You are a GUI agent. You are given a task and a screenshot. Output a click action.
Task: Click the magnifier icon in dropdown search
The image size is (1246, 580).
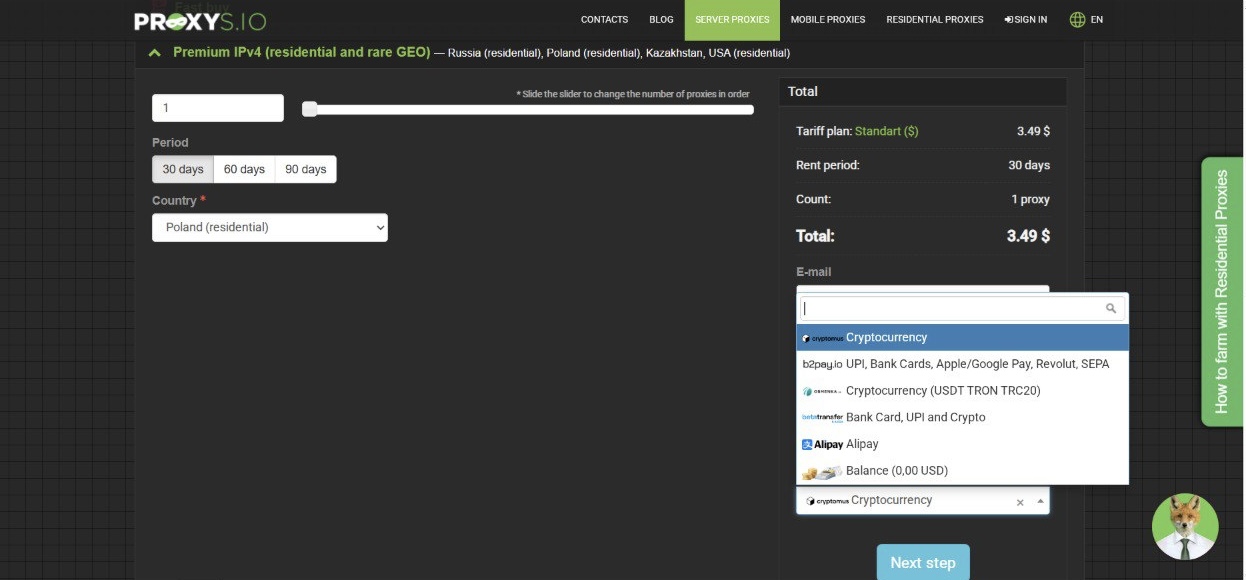click(1111, 309)
